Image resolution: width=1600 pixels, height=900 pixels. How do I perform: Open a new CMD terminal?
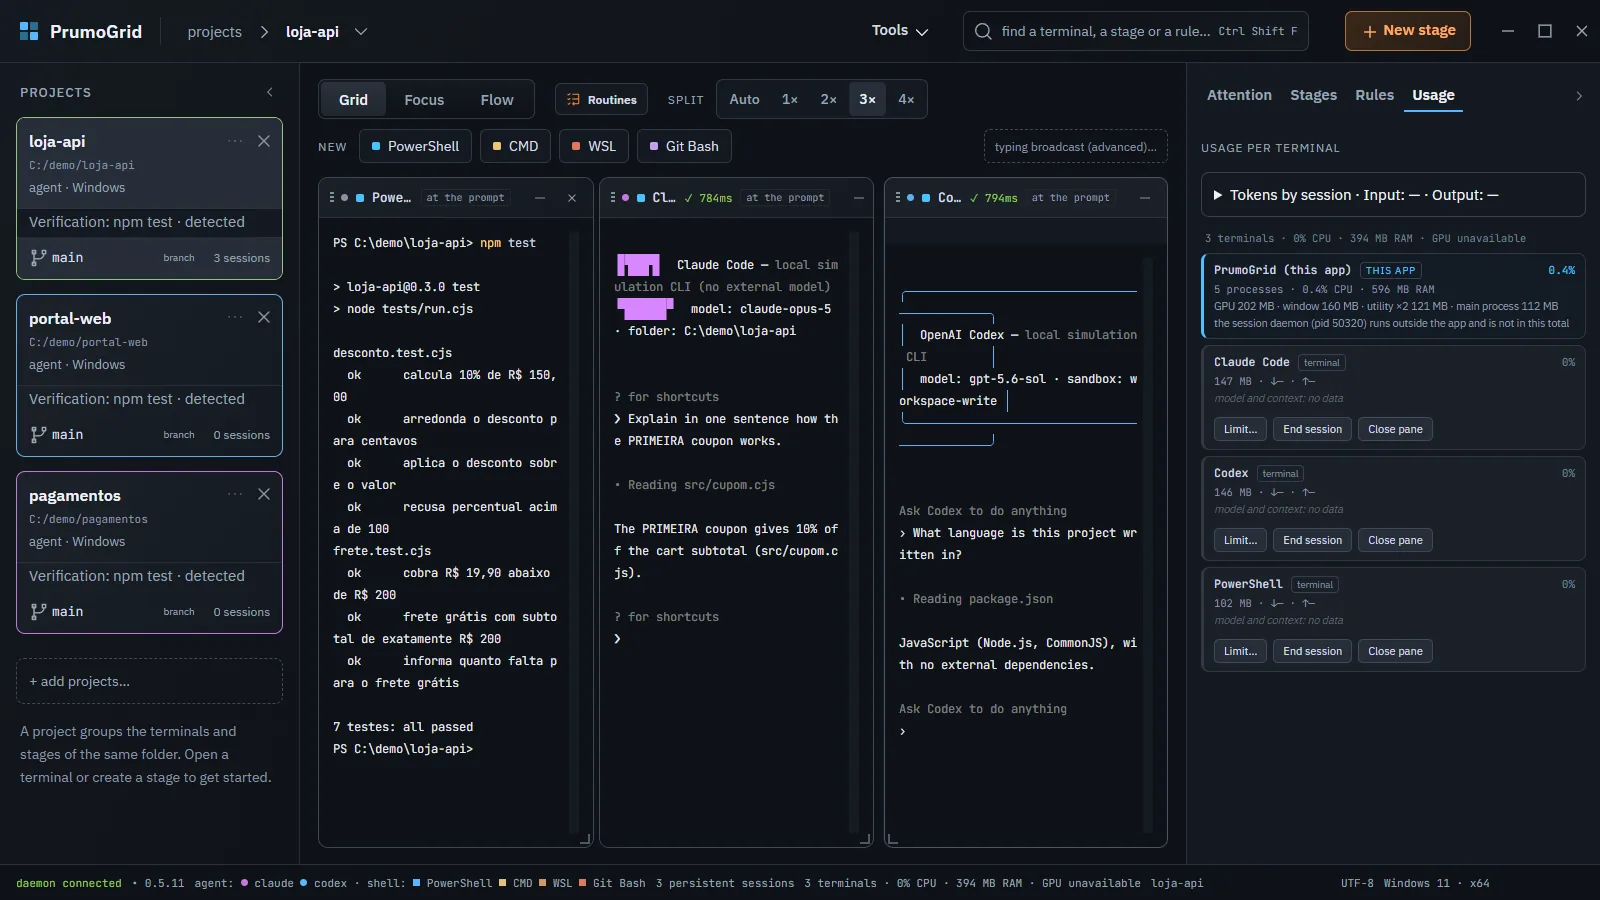point(515,146)
